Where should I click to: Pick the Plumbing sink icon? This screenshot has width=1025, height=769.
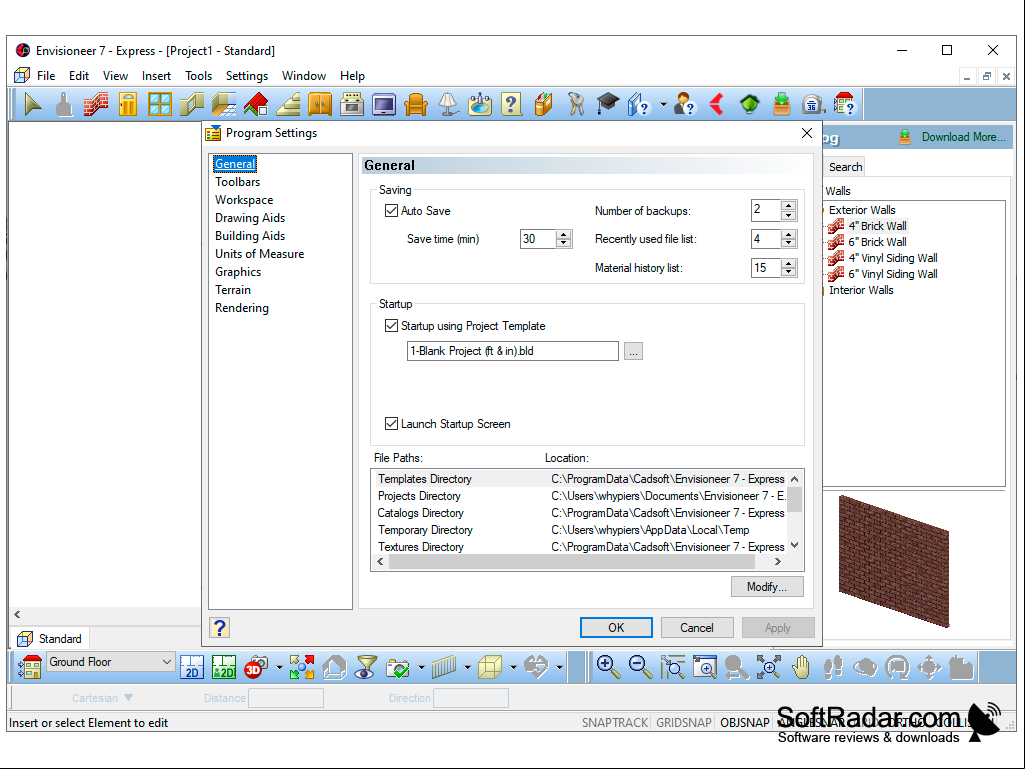[x=480, y=104]
